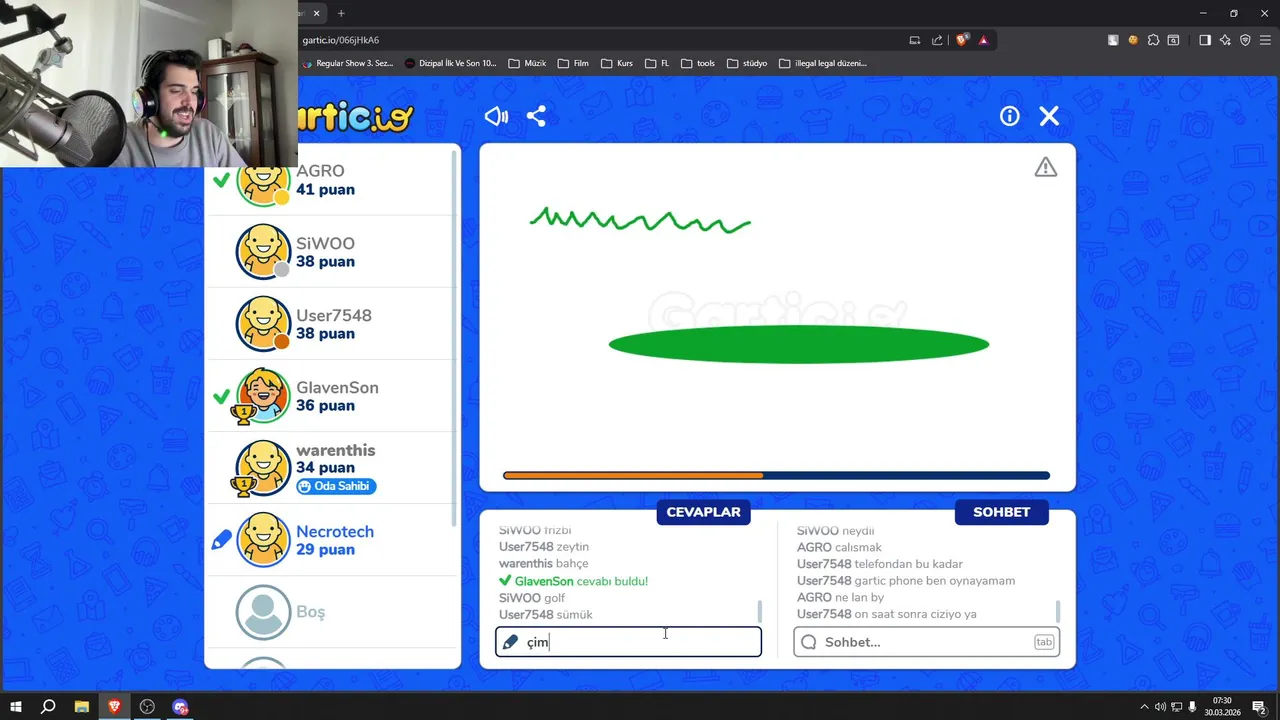
Task: Open the stüdyo bookmarks folder
Action: 747,63
